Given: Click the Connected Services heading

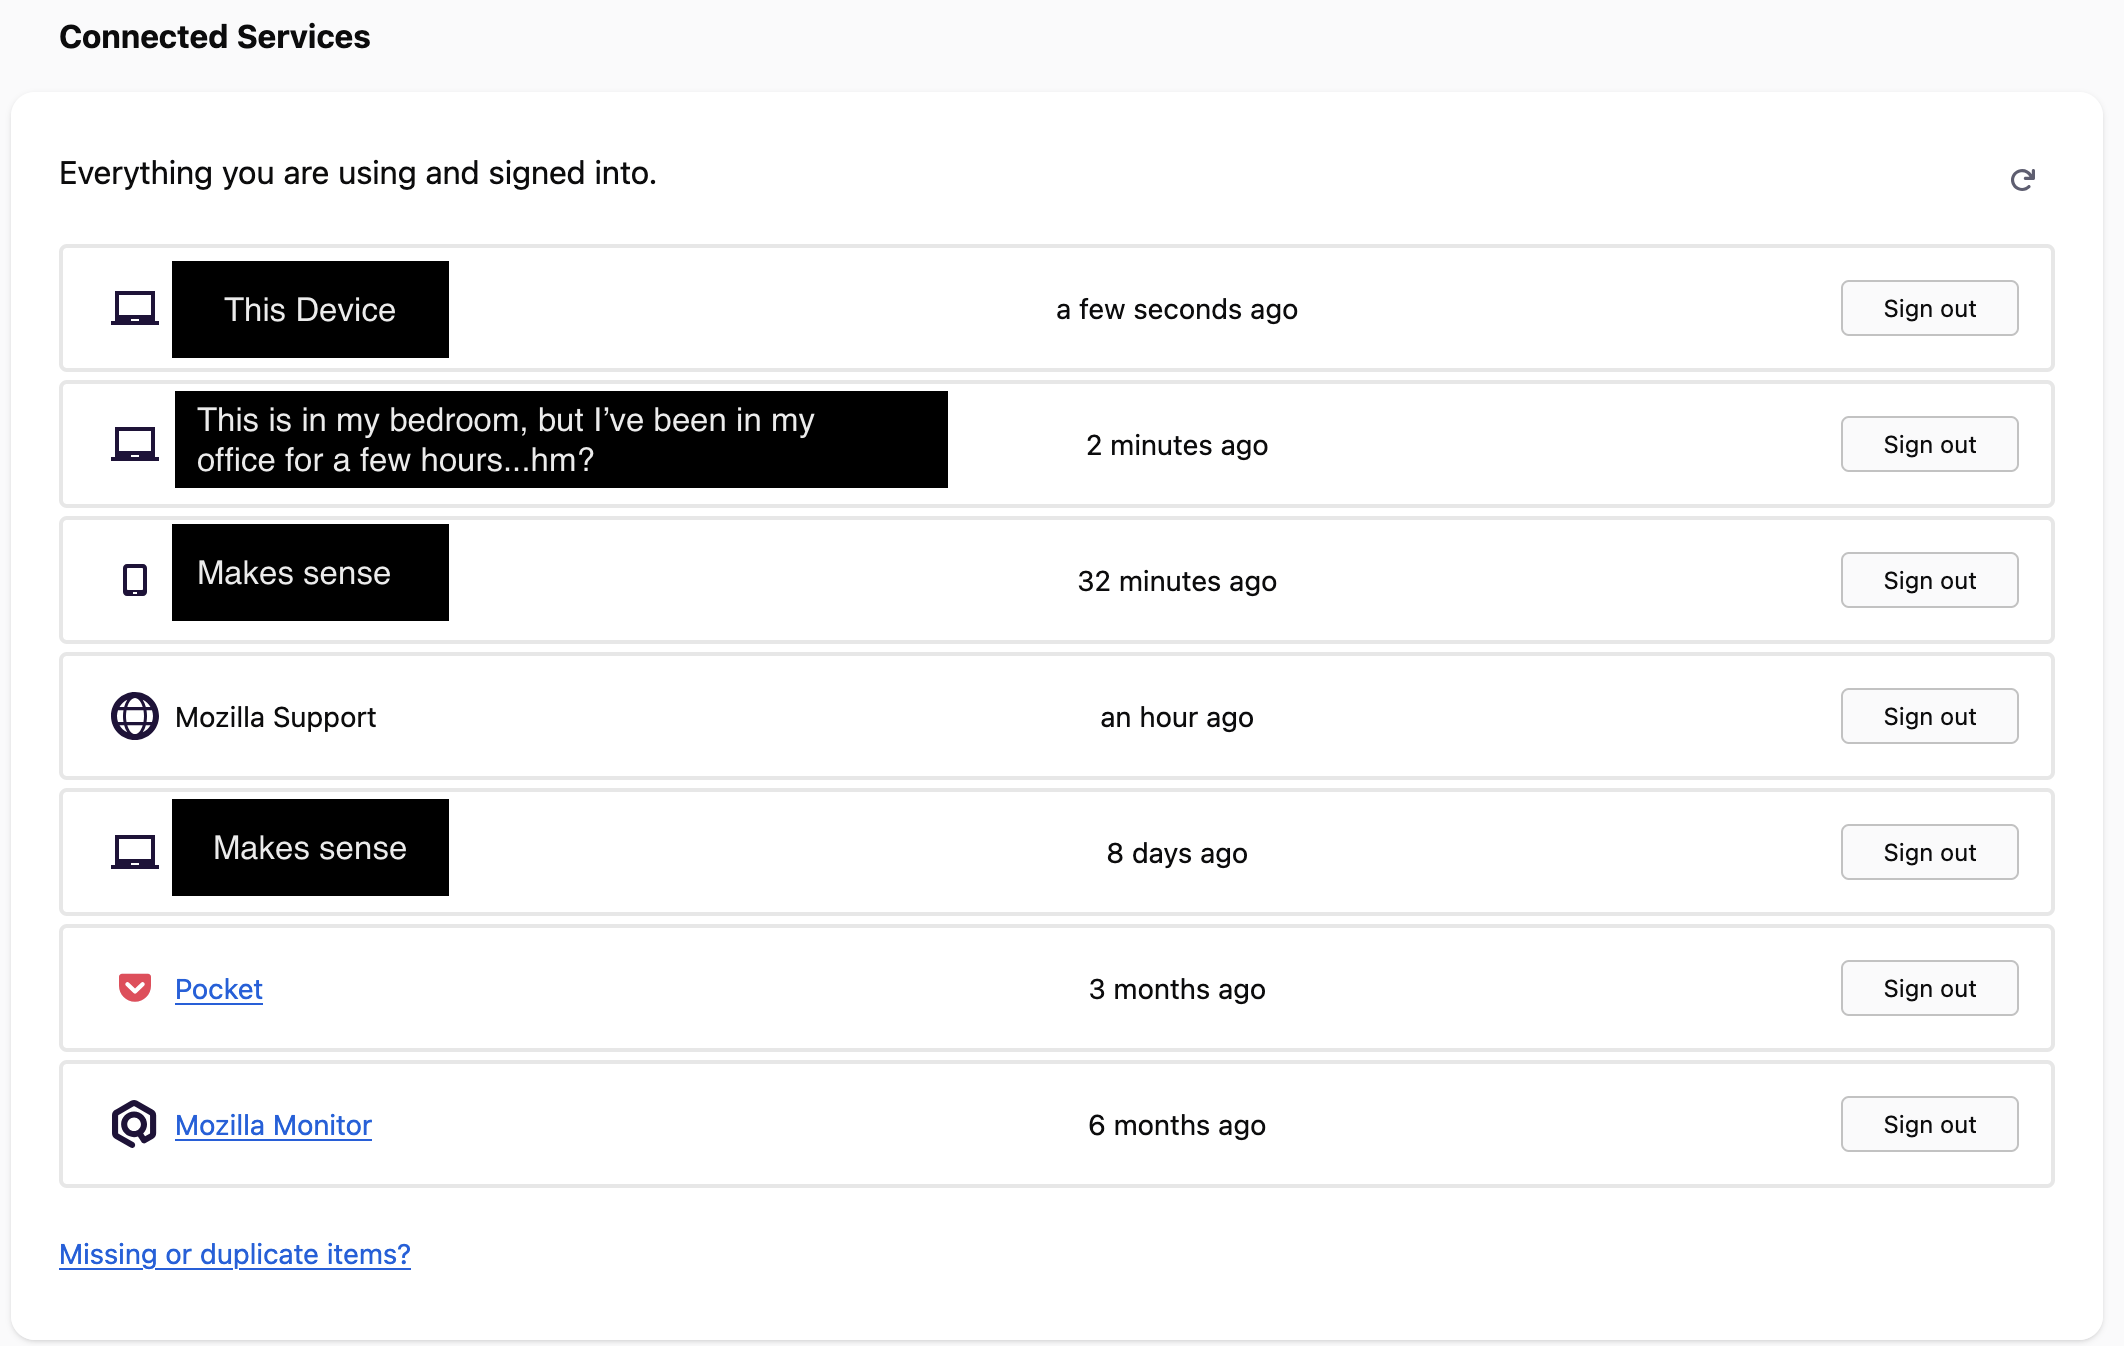Looking at the screenshot, I should coord(215,37).
